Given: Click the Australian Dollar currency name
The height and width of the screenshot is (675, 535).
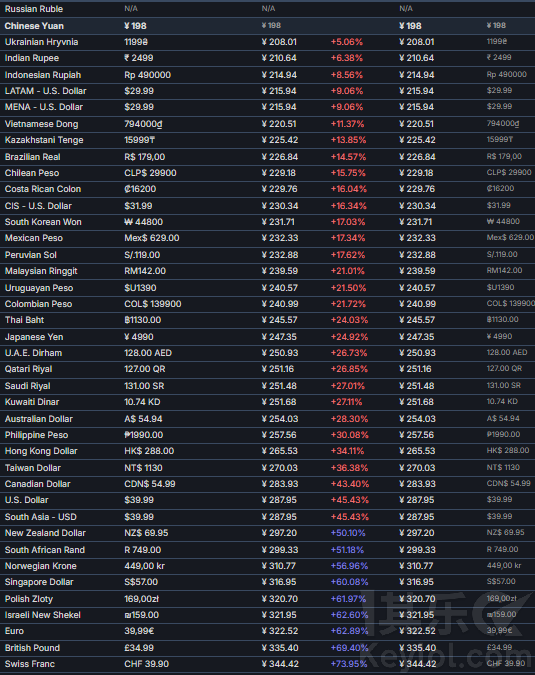Looking at the screenshot, I should tap(39, 419).
